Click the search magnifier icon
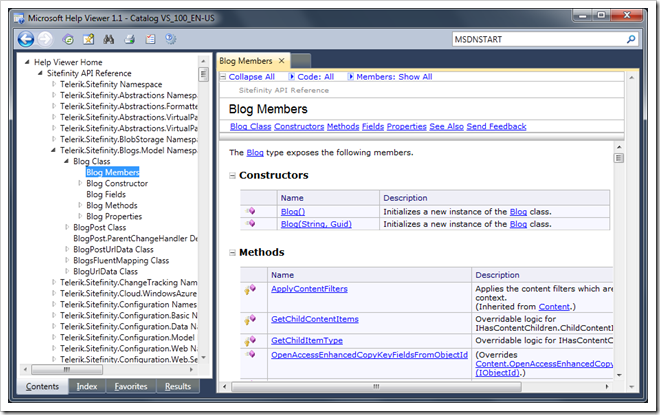The image size is (660, 415). pos(631,39)
